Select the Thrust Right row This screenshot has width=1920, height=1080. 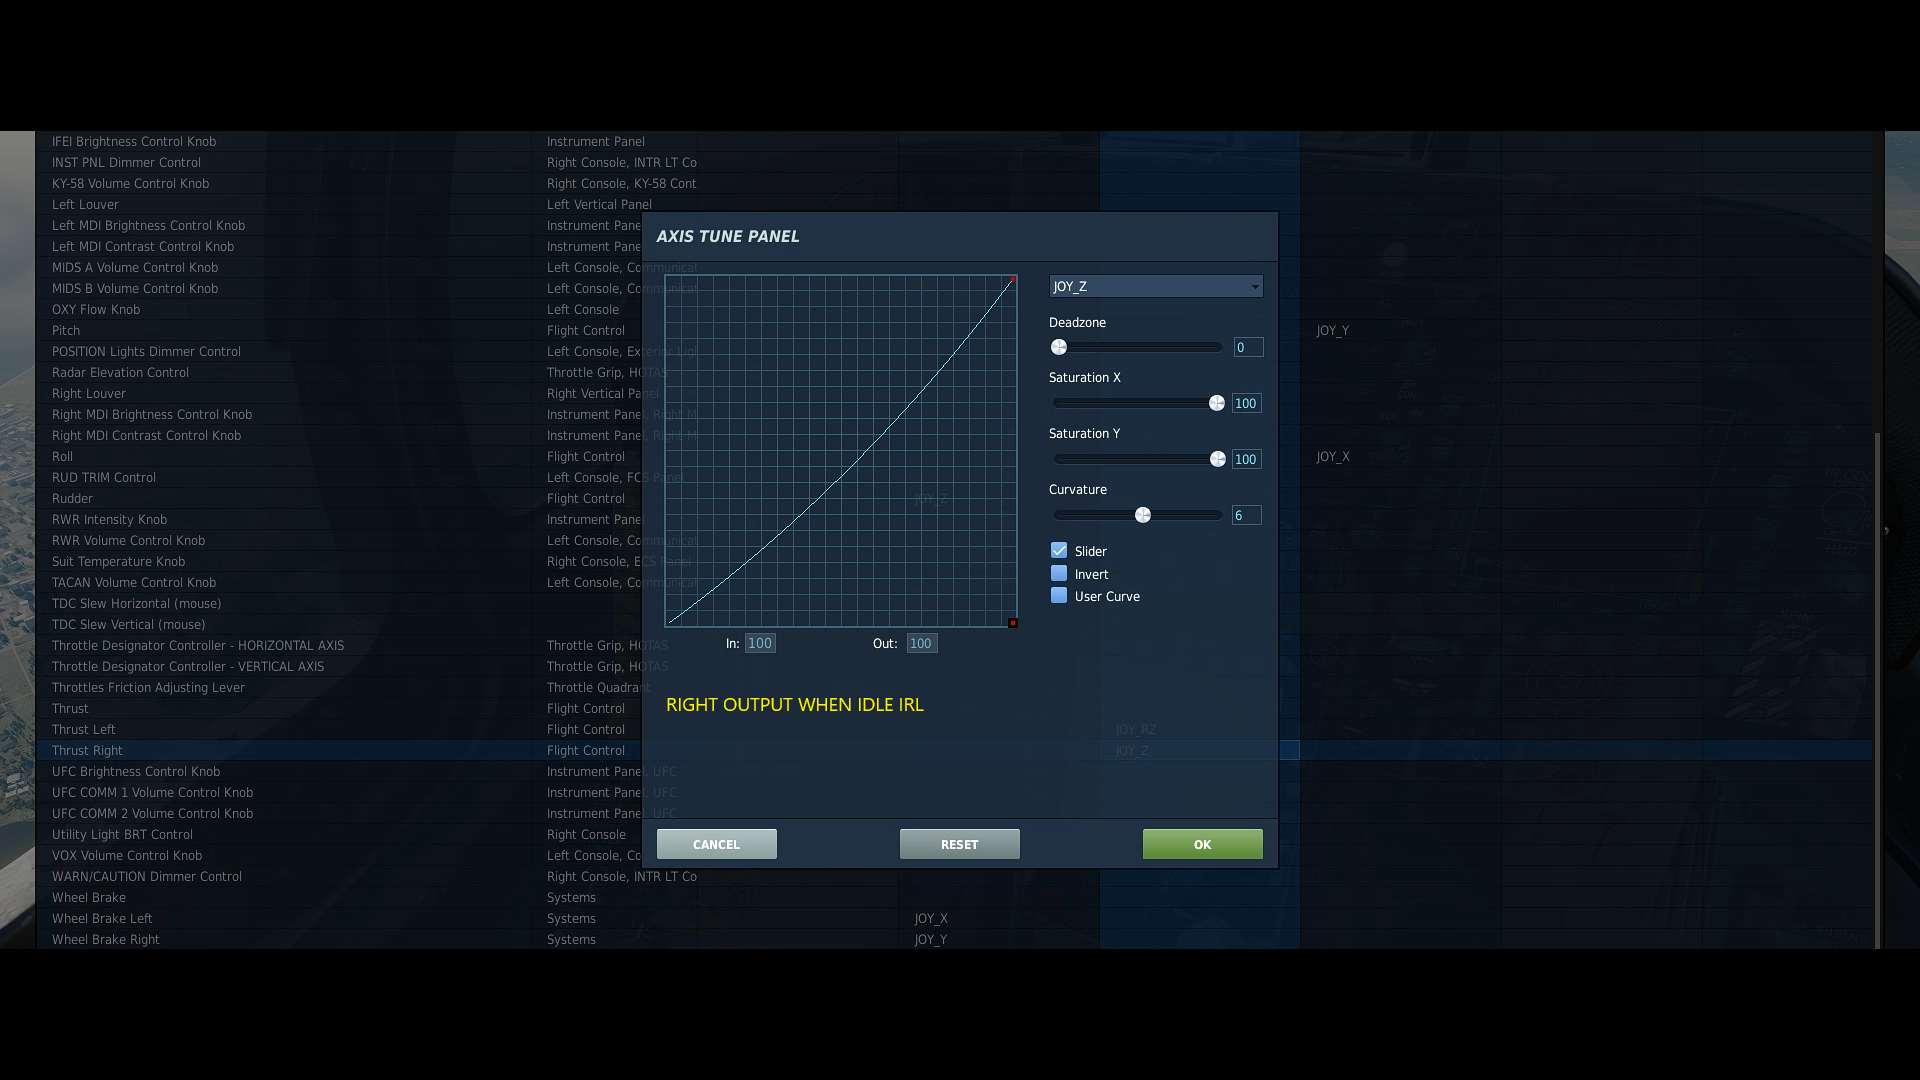click(x=954, y=750)
